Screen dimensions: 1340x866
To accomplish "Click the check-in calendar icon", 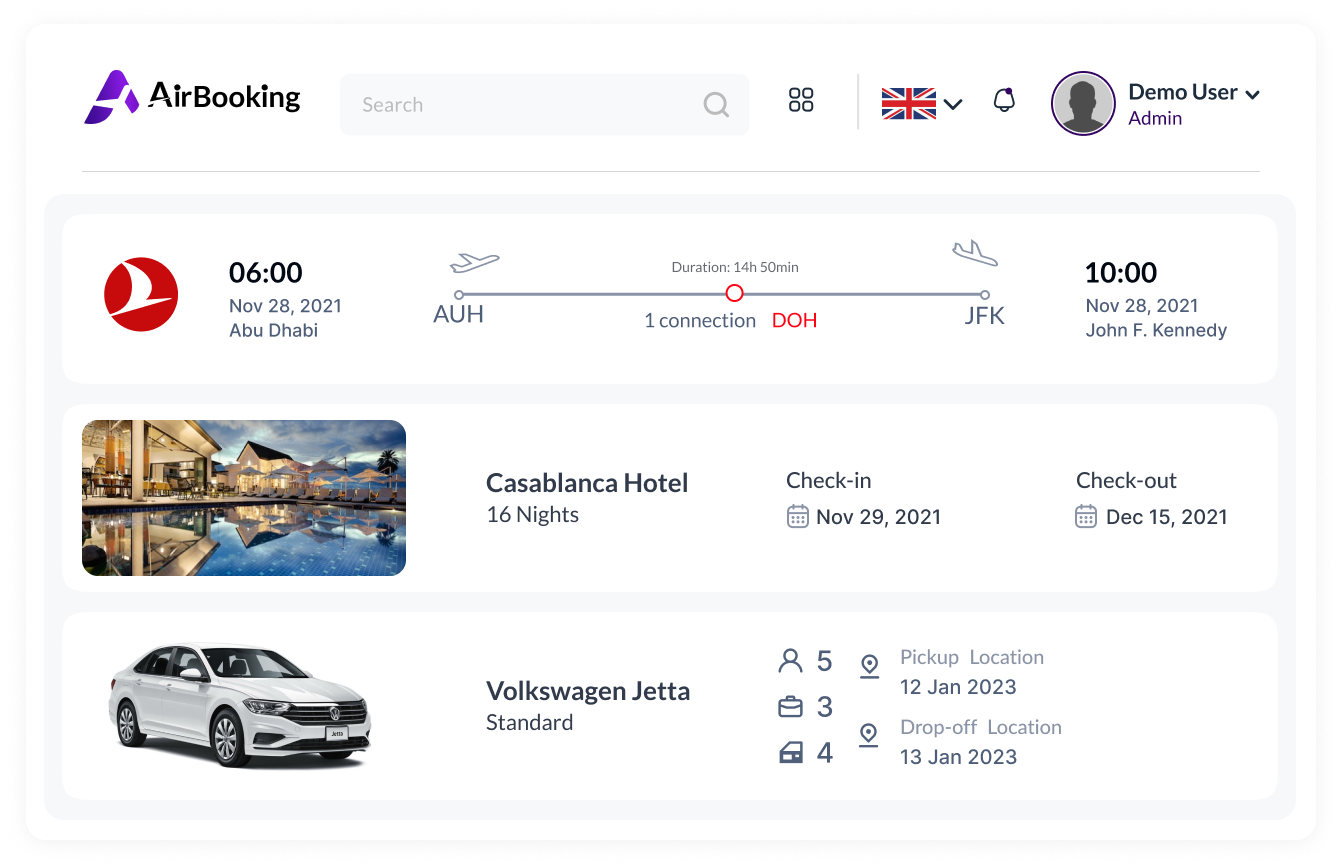I will pyautogui.click(x=797, y=516).
